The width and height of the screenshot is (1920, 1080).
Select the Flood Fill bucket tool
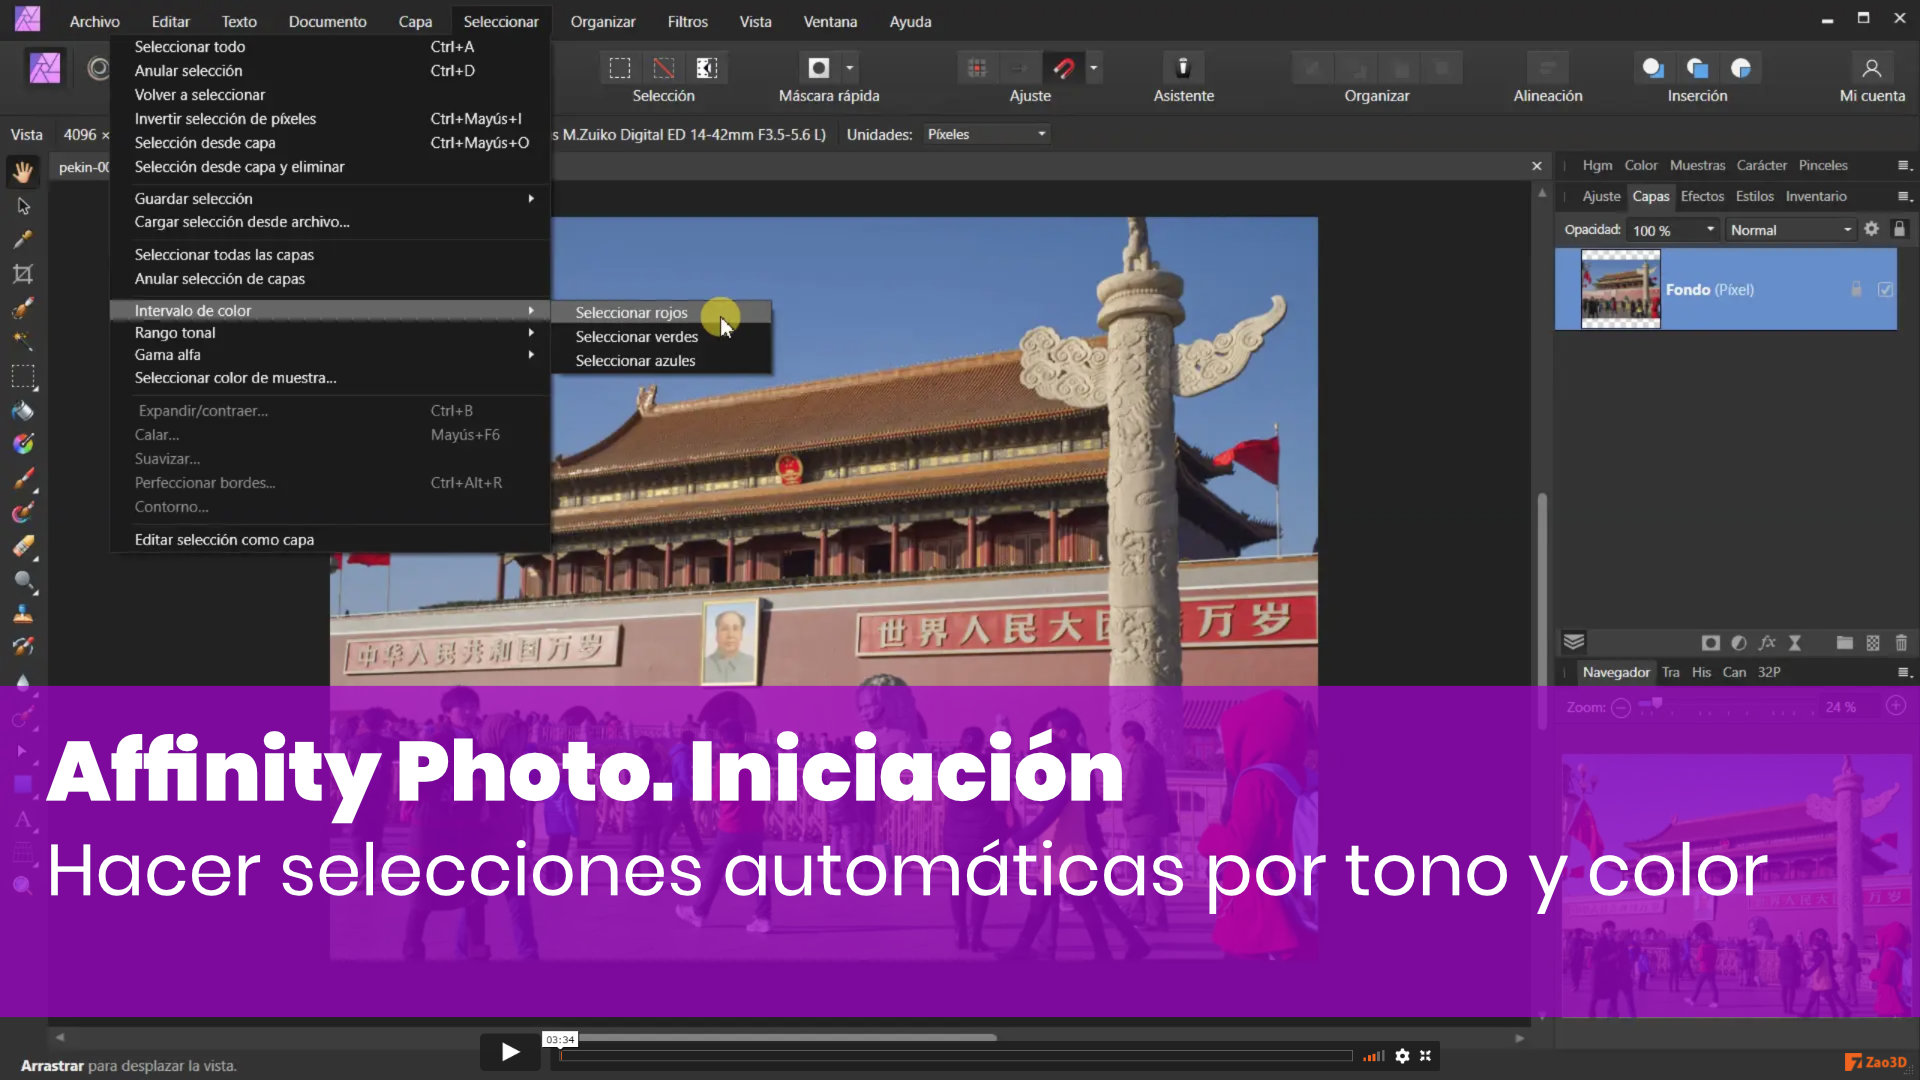click(x=23, y=411)
